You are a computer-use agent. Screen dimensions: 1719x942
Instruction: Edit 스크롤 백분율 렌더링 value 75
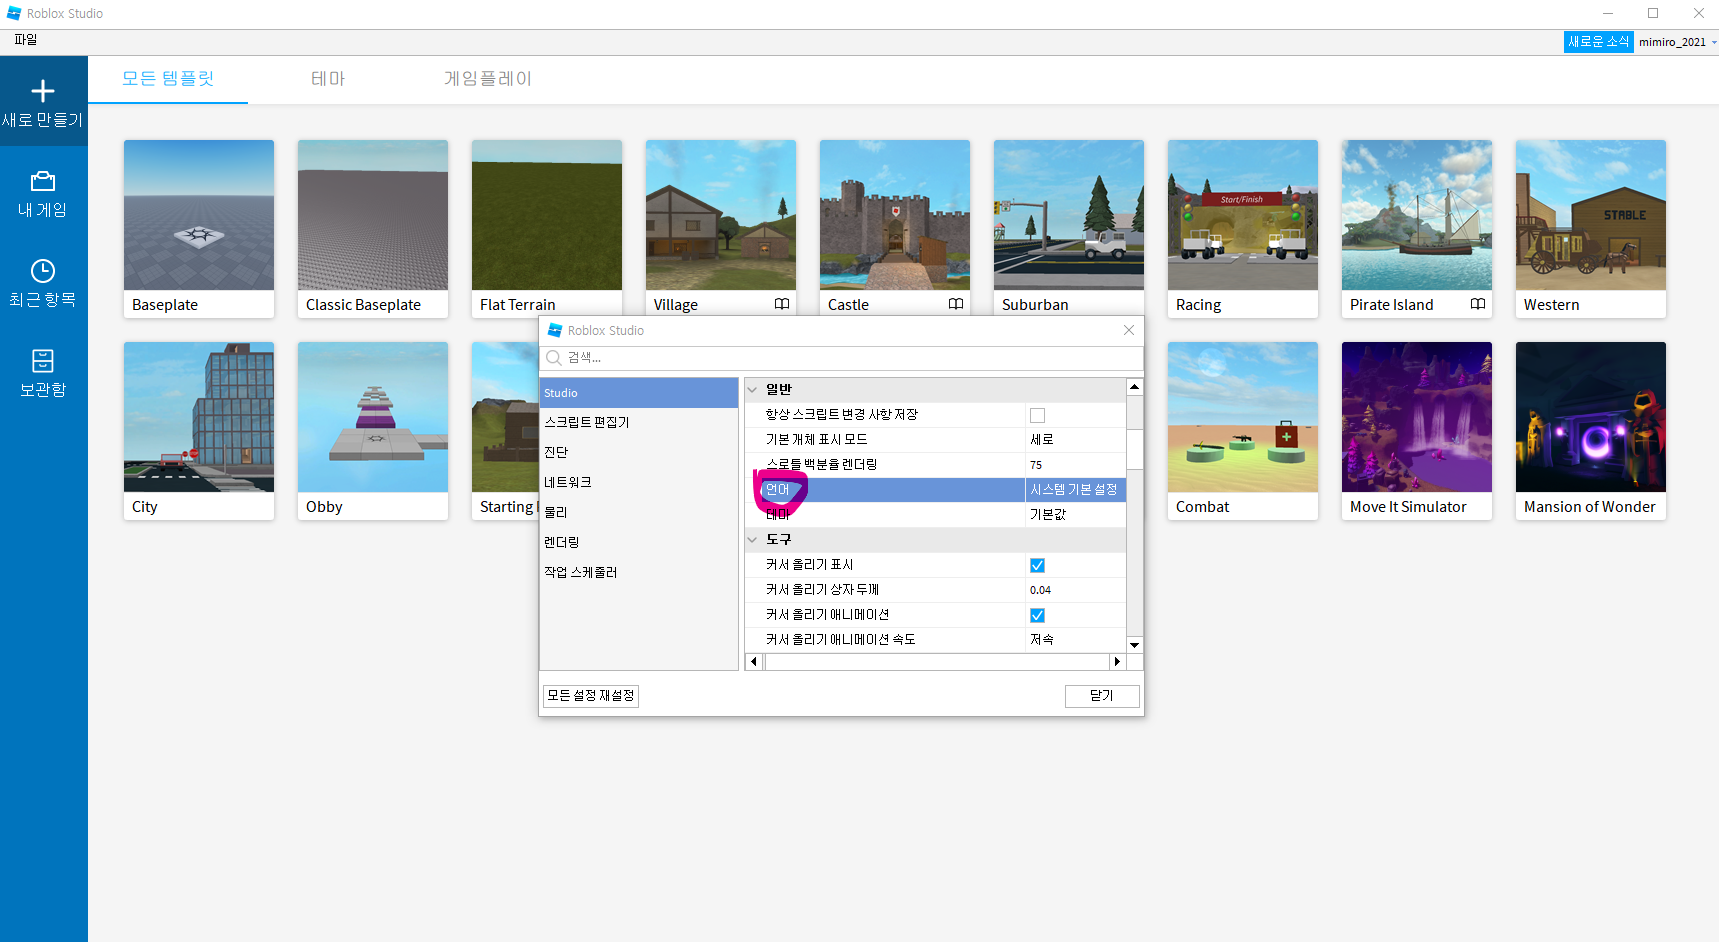pyautogui.click(x=1076, y=465)
